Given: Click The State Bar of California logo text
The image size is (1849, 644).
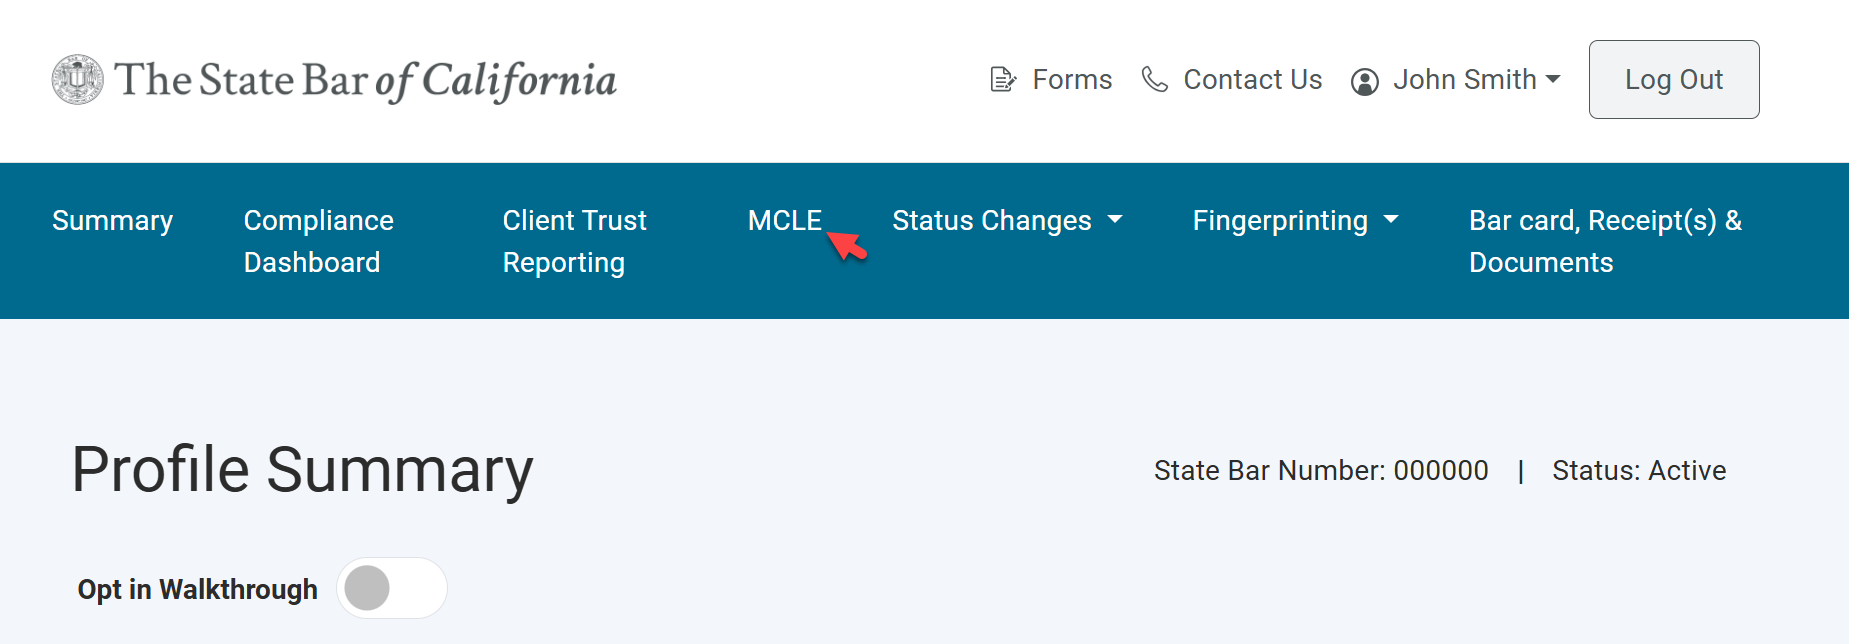Looking at the screenshot, I should [x=366, y=79].
